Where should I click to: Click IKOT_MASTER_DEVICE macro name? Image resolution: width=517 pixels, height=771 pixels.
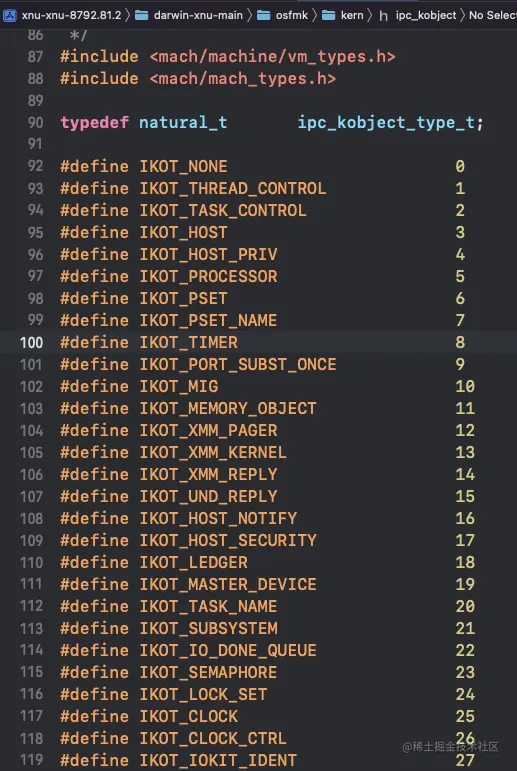228,584
